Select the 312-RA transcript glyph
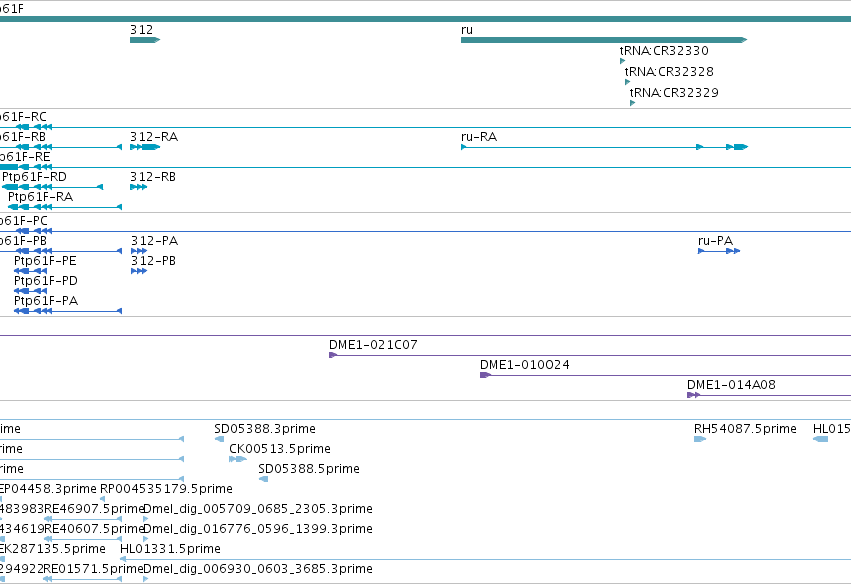The width and height of the screenshot is (851, 584). [x=145, y=147]
